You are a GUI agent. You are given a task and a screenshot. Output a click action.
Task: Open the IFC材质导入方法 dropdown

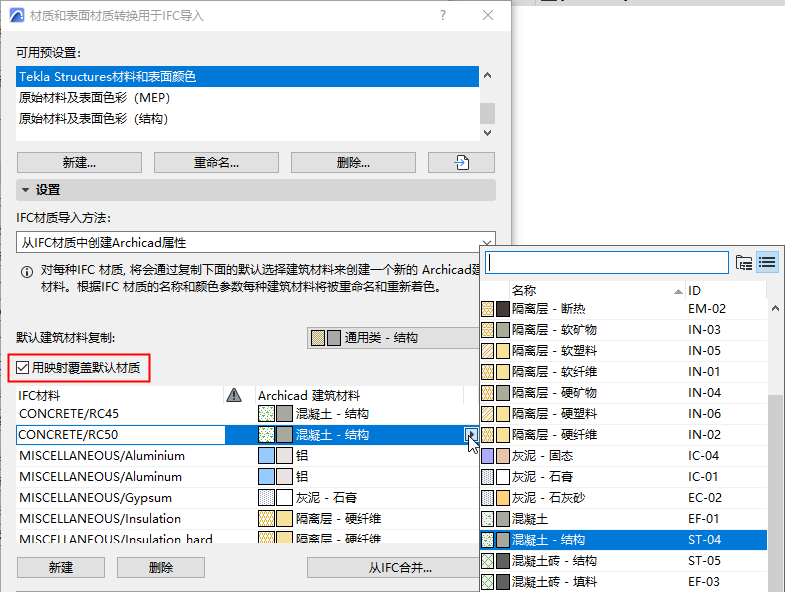[256, 242]
